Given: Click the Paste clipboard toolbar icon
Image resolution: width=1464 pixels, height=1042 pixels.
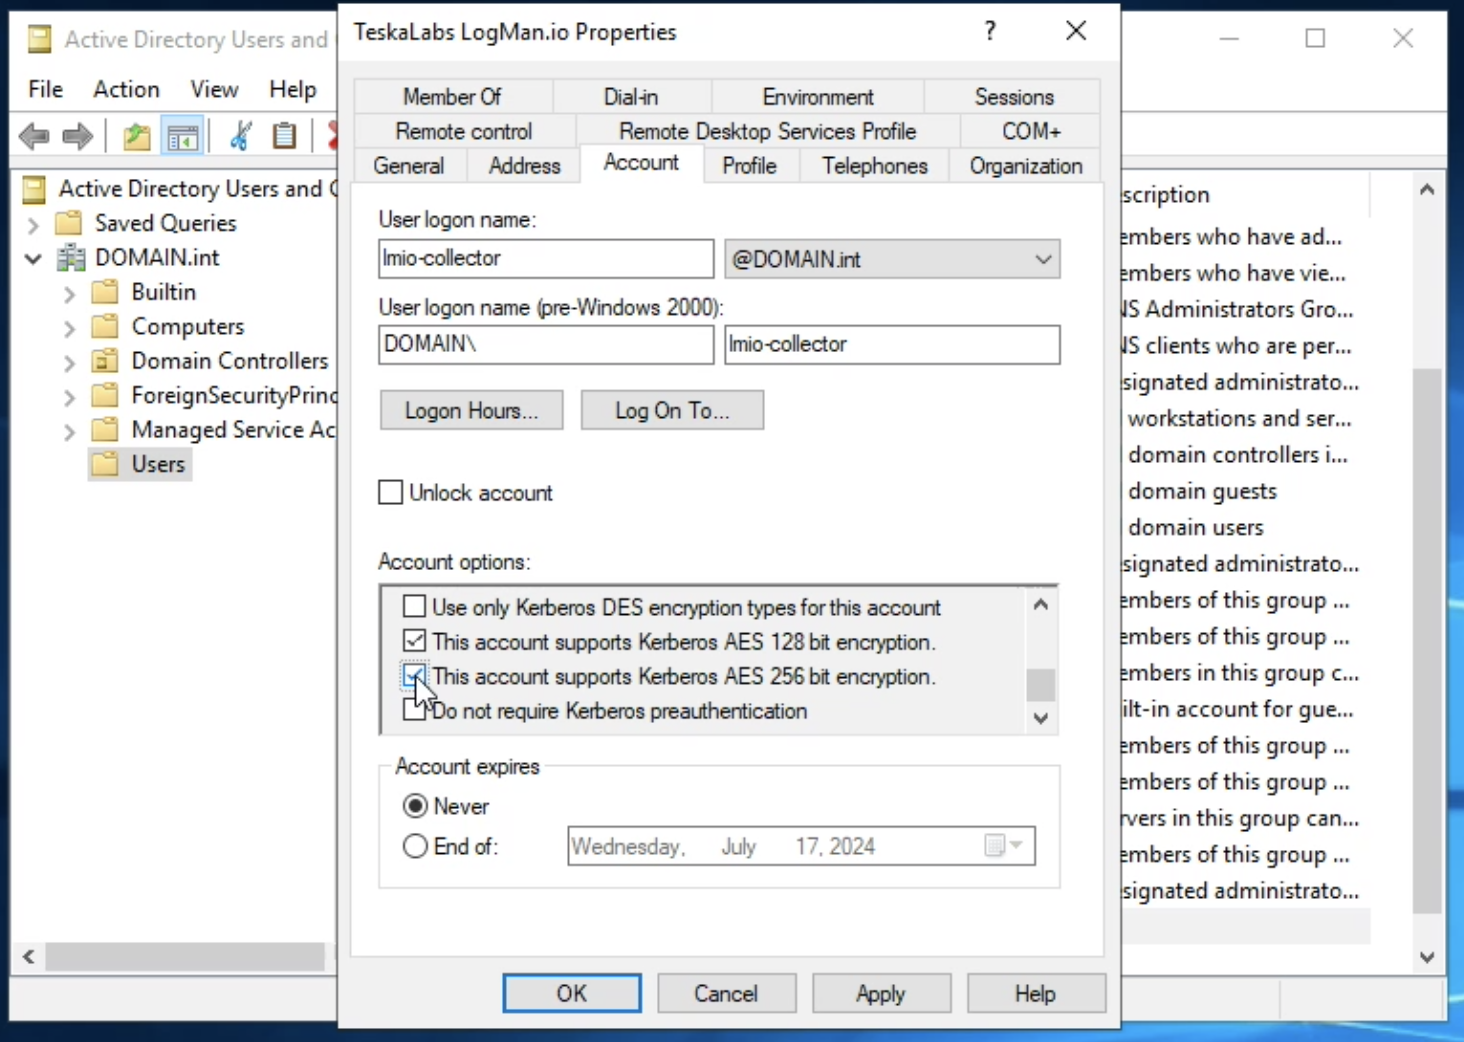Looking at the screenshot, I should 285,136.
